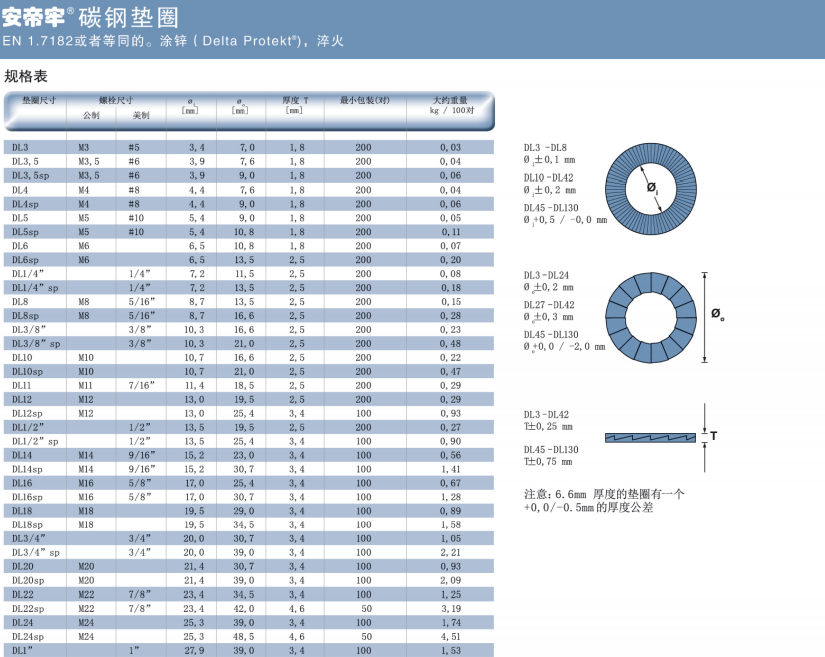Click the 4,51 weight value
Viewport: 825px width, 657px height.
click(x=450, y=636)
